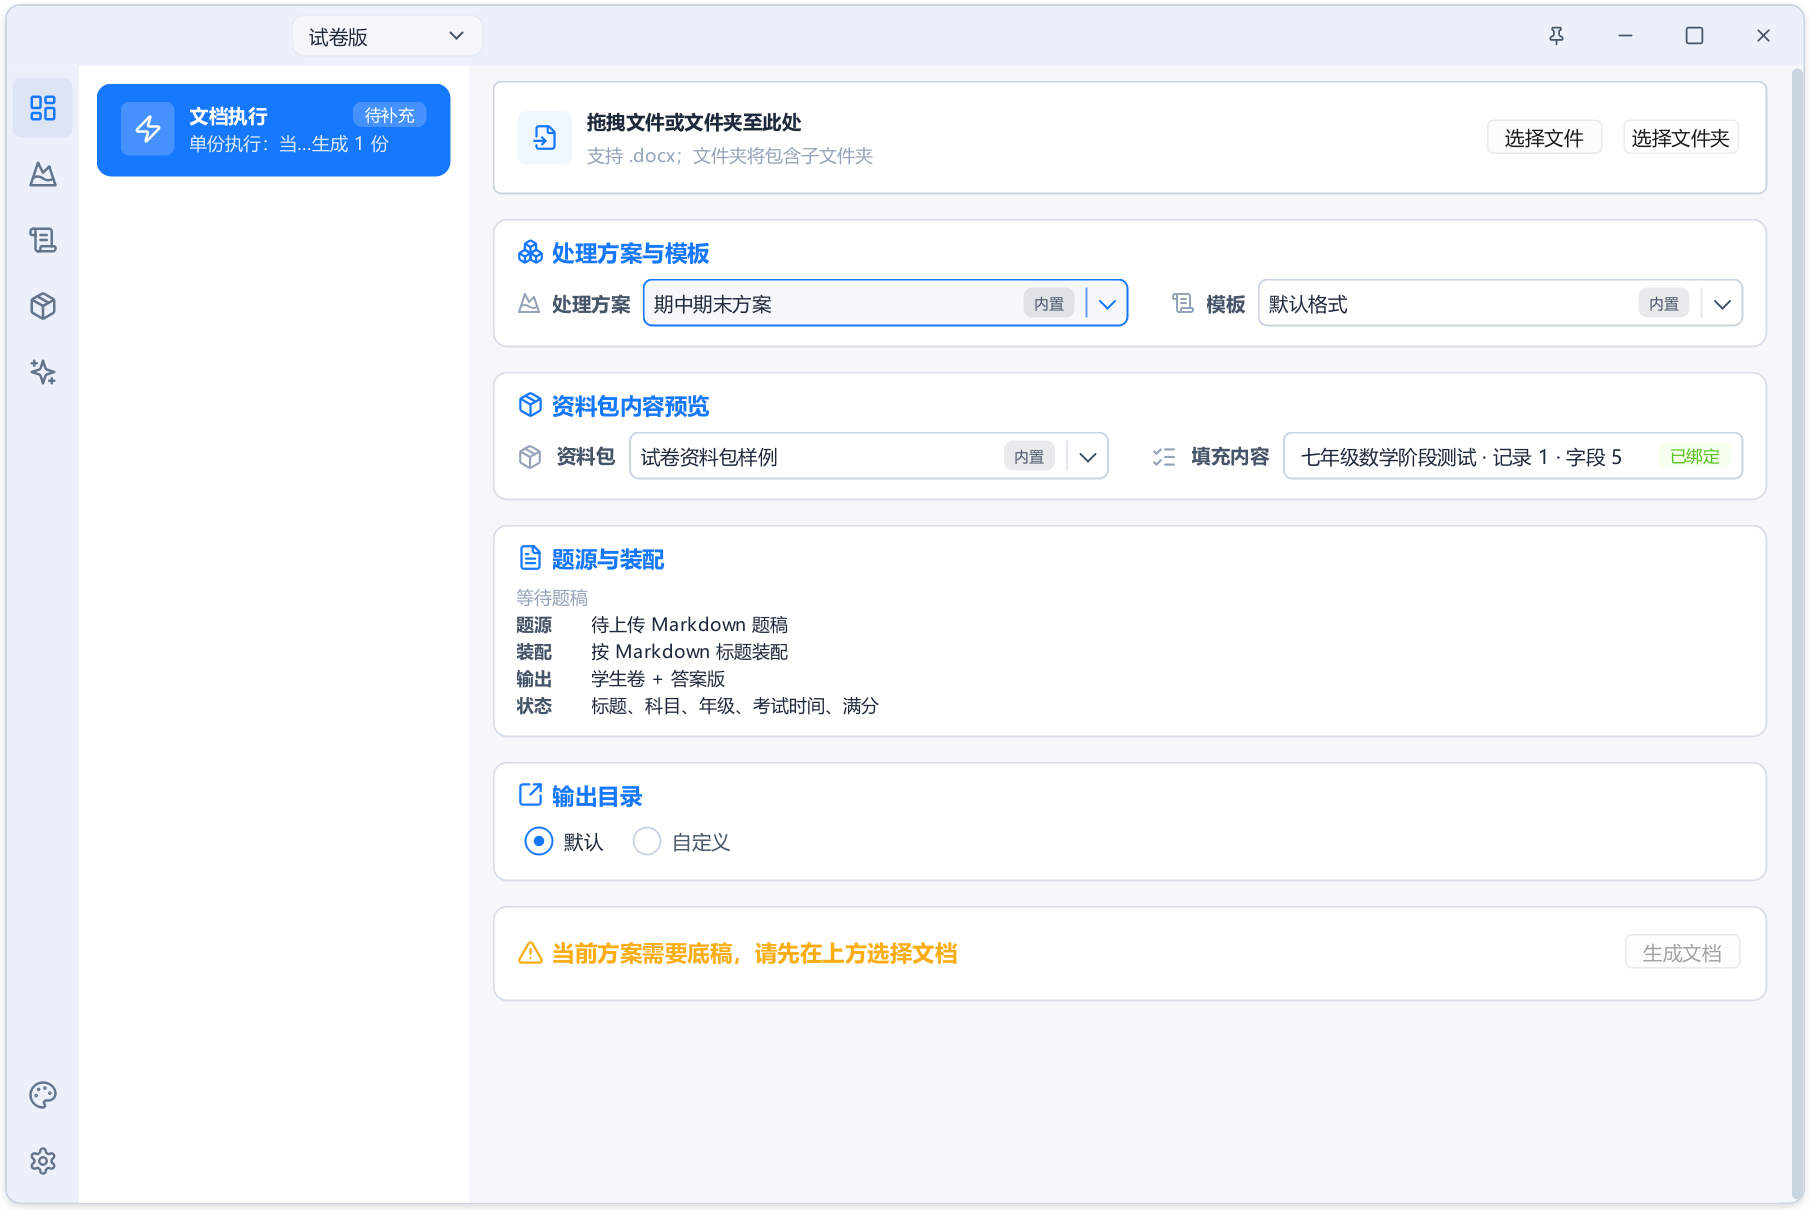Open the theme palette icon in sidebar
This screenshot has height=1210, width=1810.
[43, 1095]
